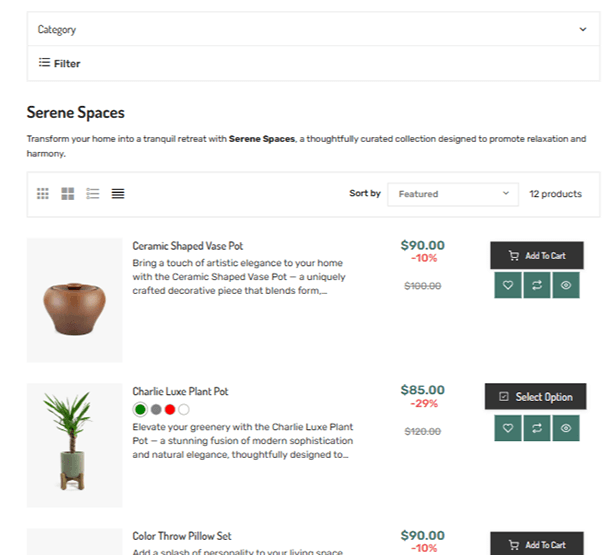Switch to small grid view
The height and width of the screenshot is (555, 605).
pos(43,193)
